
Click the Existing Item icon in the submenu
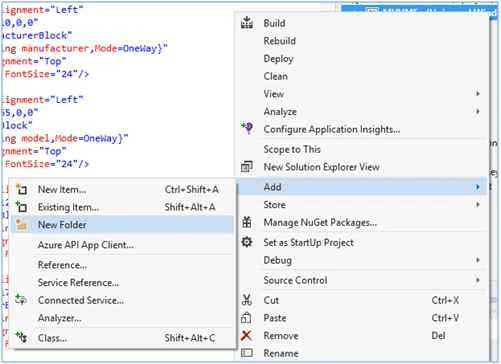click(x=22, y=207)
